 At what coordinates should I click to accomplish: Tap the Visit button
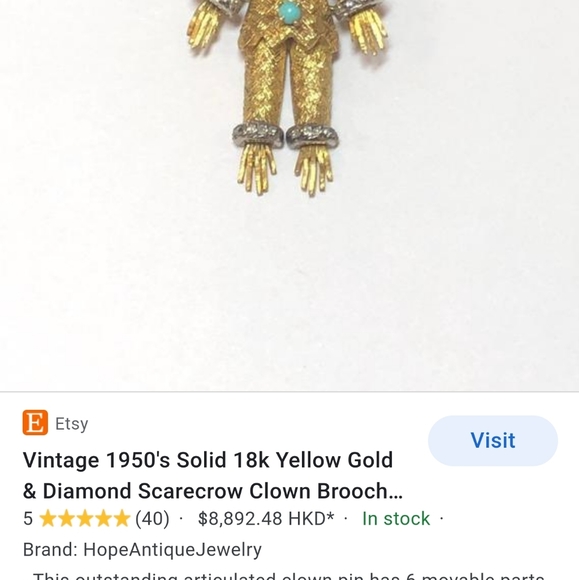coord(493,440)
